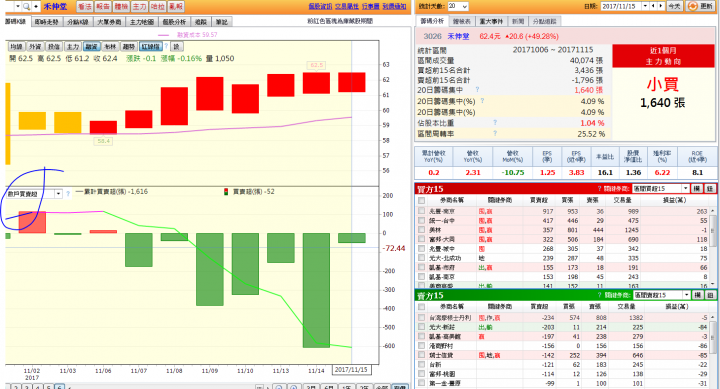
Task: Toggle 主力 overlay button on chart
Action: pyautogui.click(x=73, y=46)
